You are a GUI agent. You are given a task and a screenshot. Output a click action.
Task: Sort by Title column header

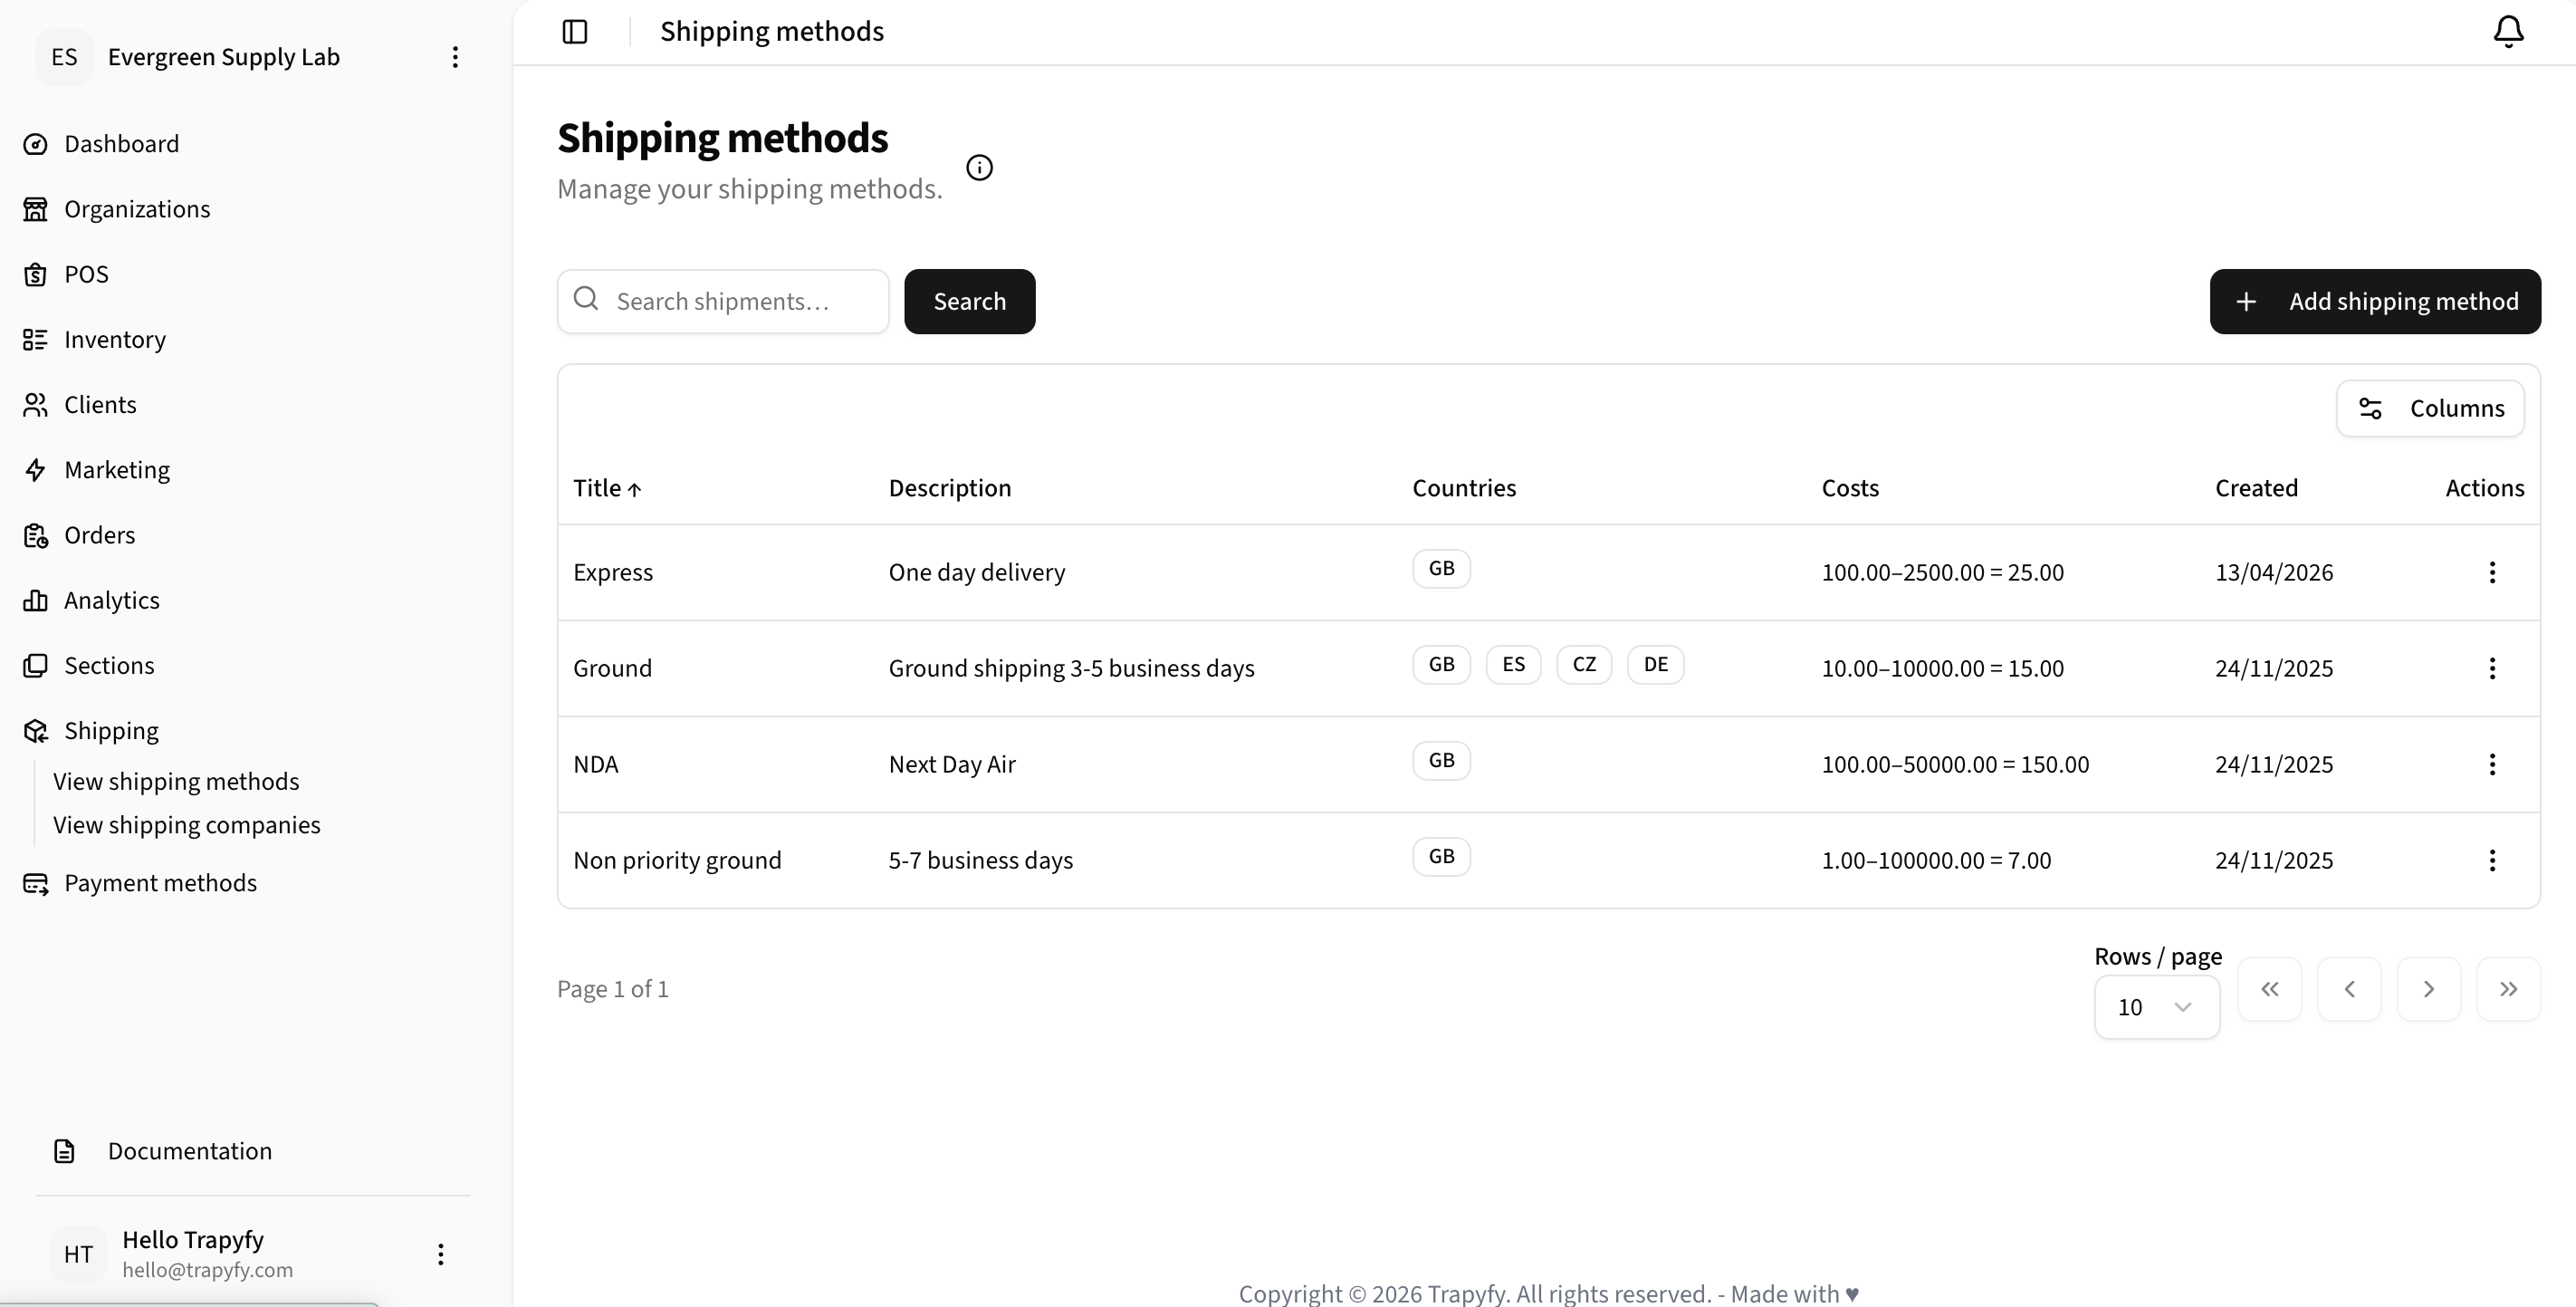pos(607,488)
